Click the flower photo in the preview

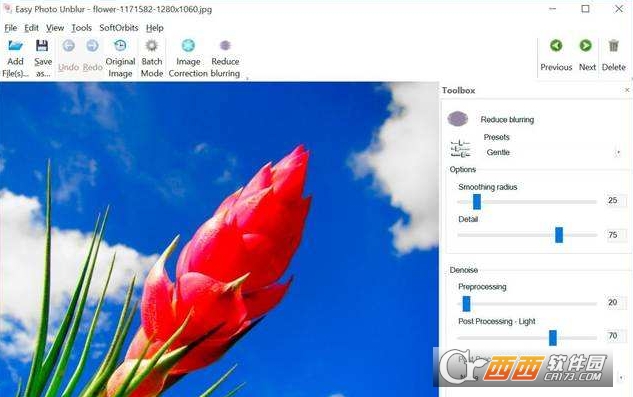click(219, 239)
